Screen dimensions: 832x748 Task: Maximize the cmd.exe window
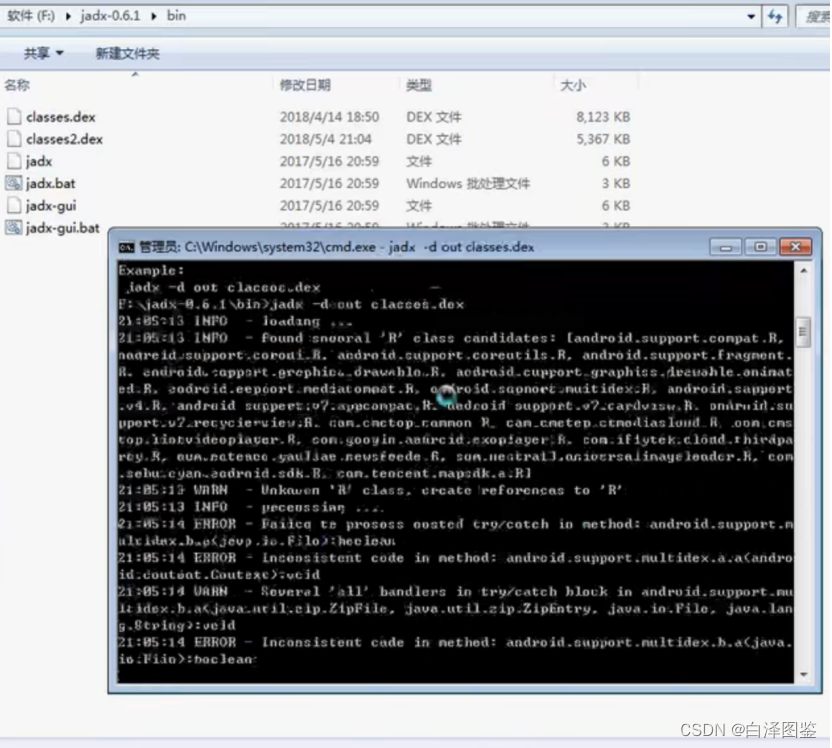(x=760, y=247)
